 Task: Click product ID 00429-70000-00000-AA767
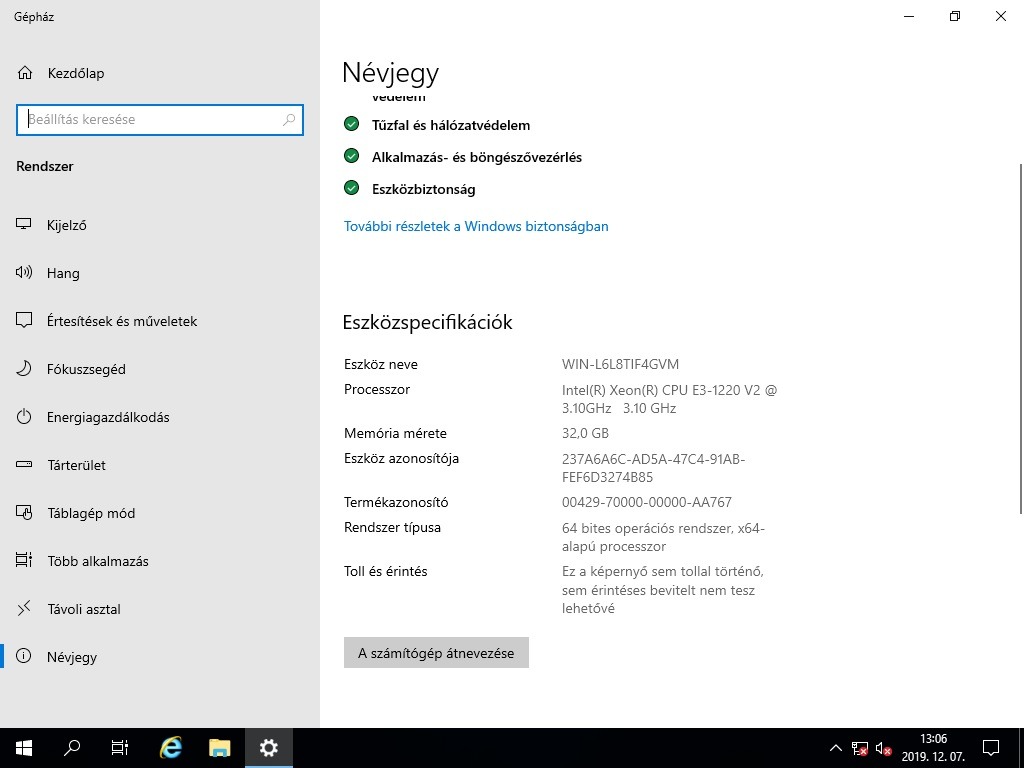[647, 502]
